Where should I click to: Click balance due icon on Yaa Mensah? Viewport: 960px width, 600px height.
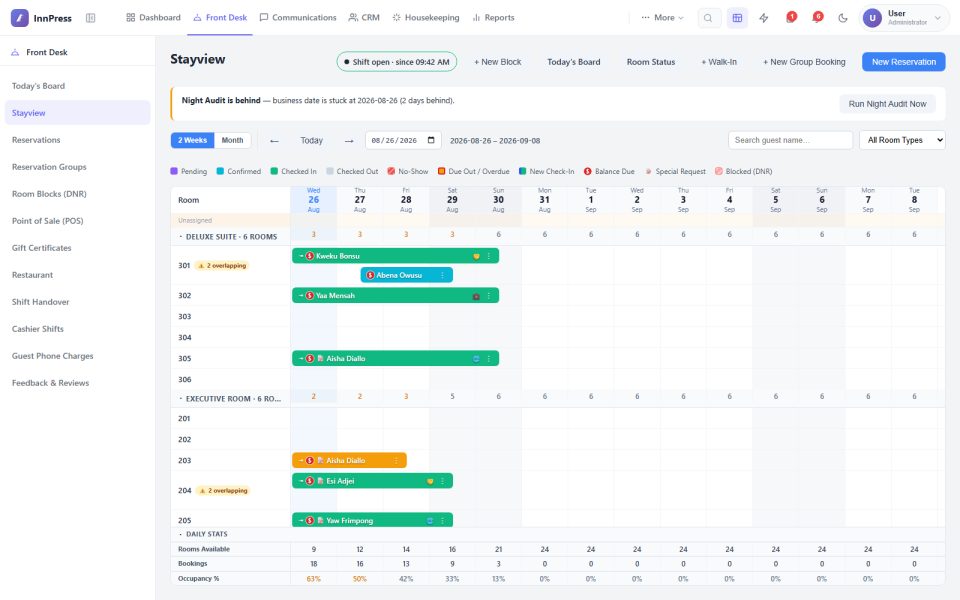(x=310, y=296)
